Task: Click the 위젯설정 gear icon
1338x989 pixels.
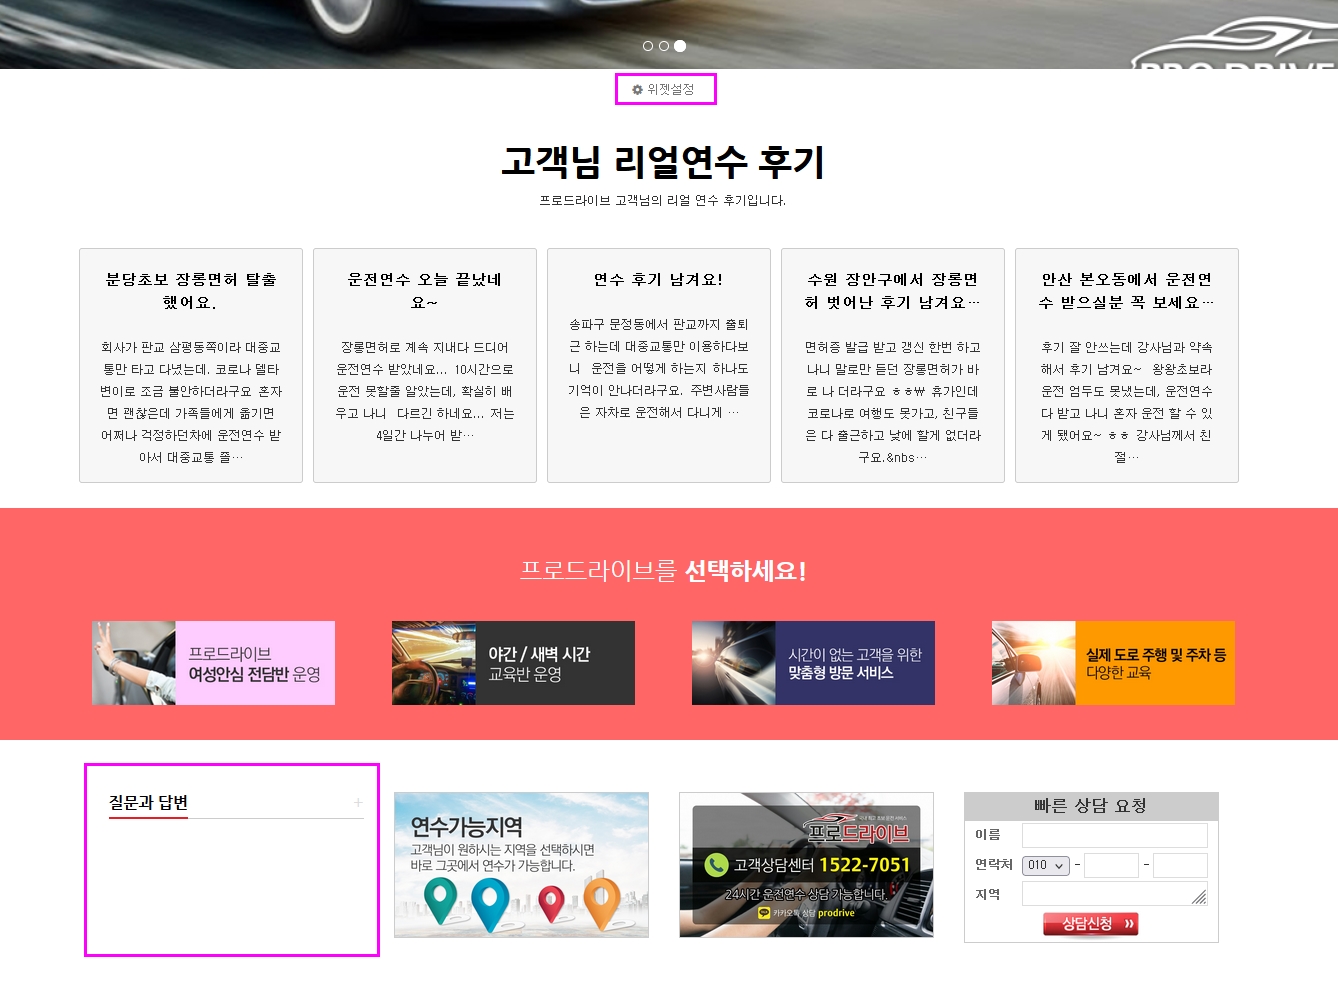Action: tap(637, 90)
